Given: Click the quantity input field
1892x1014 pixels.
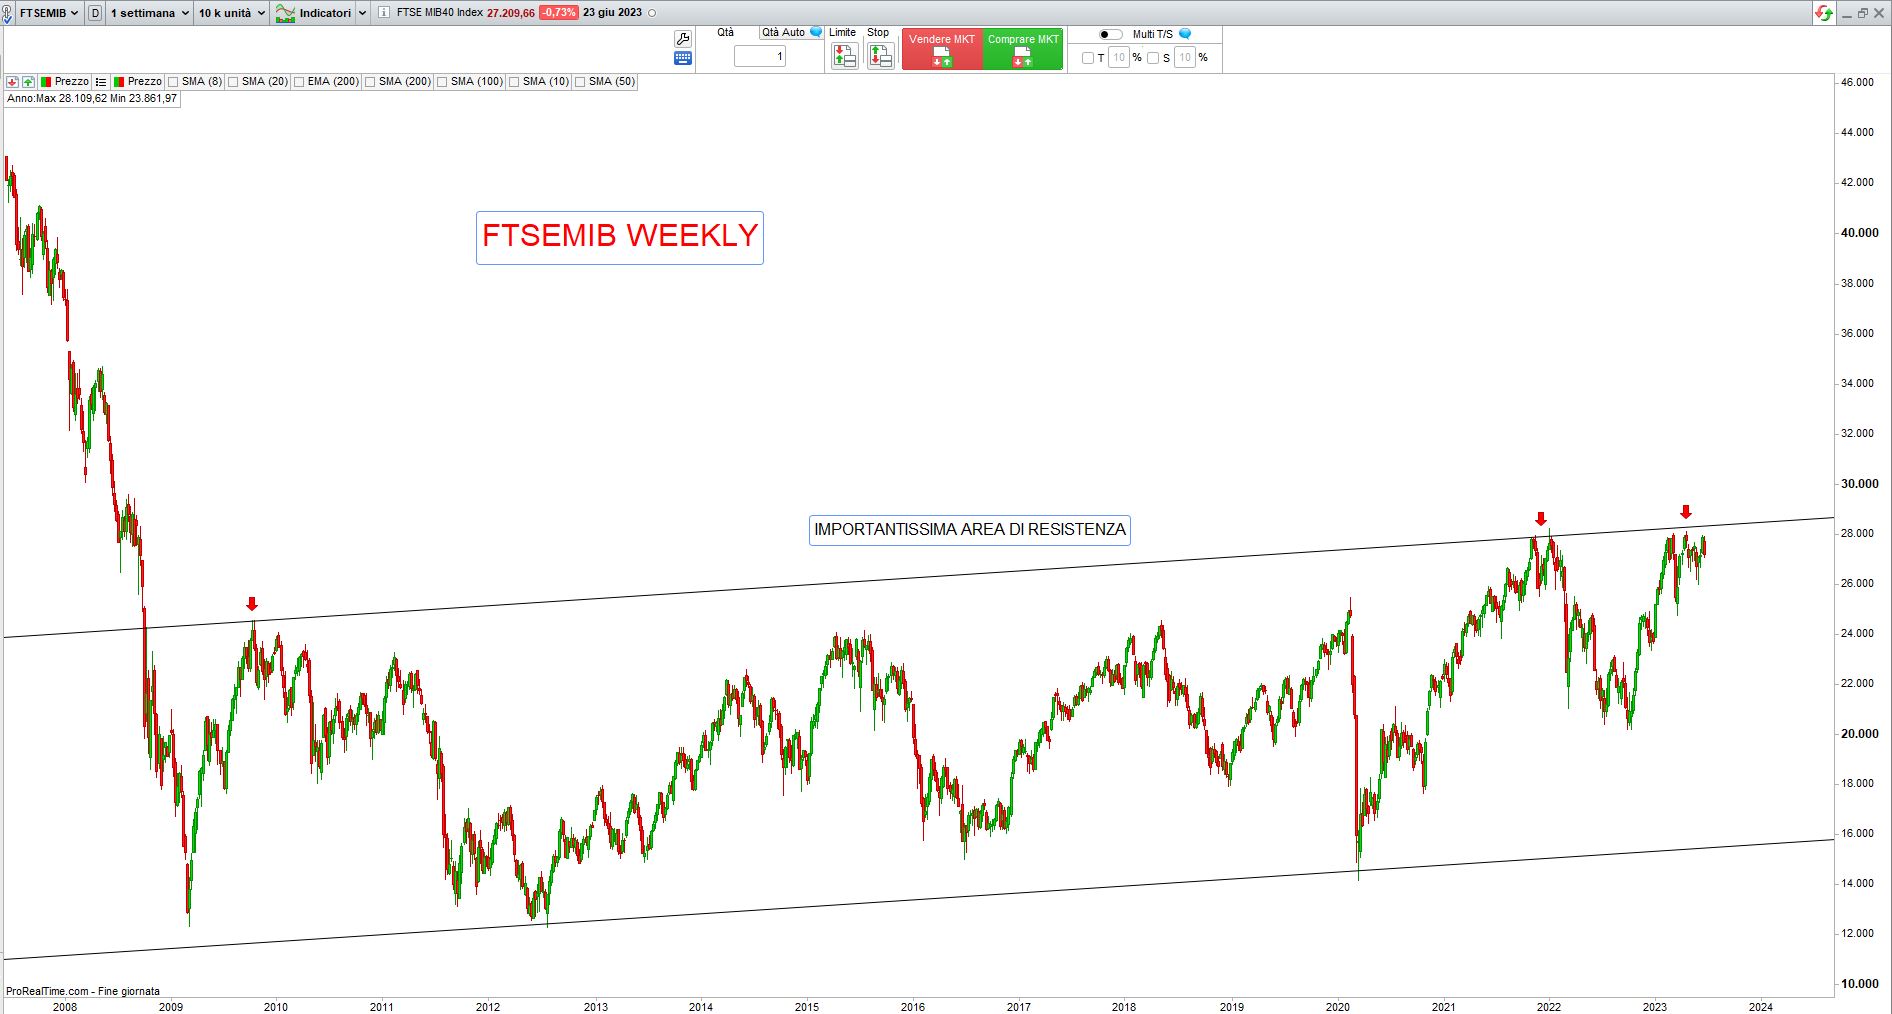Looking at the screenshot, I should [760, 57].
